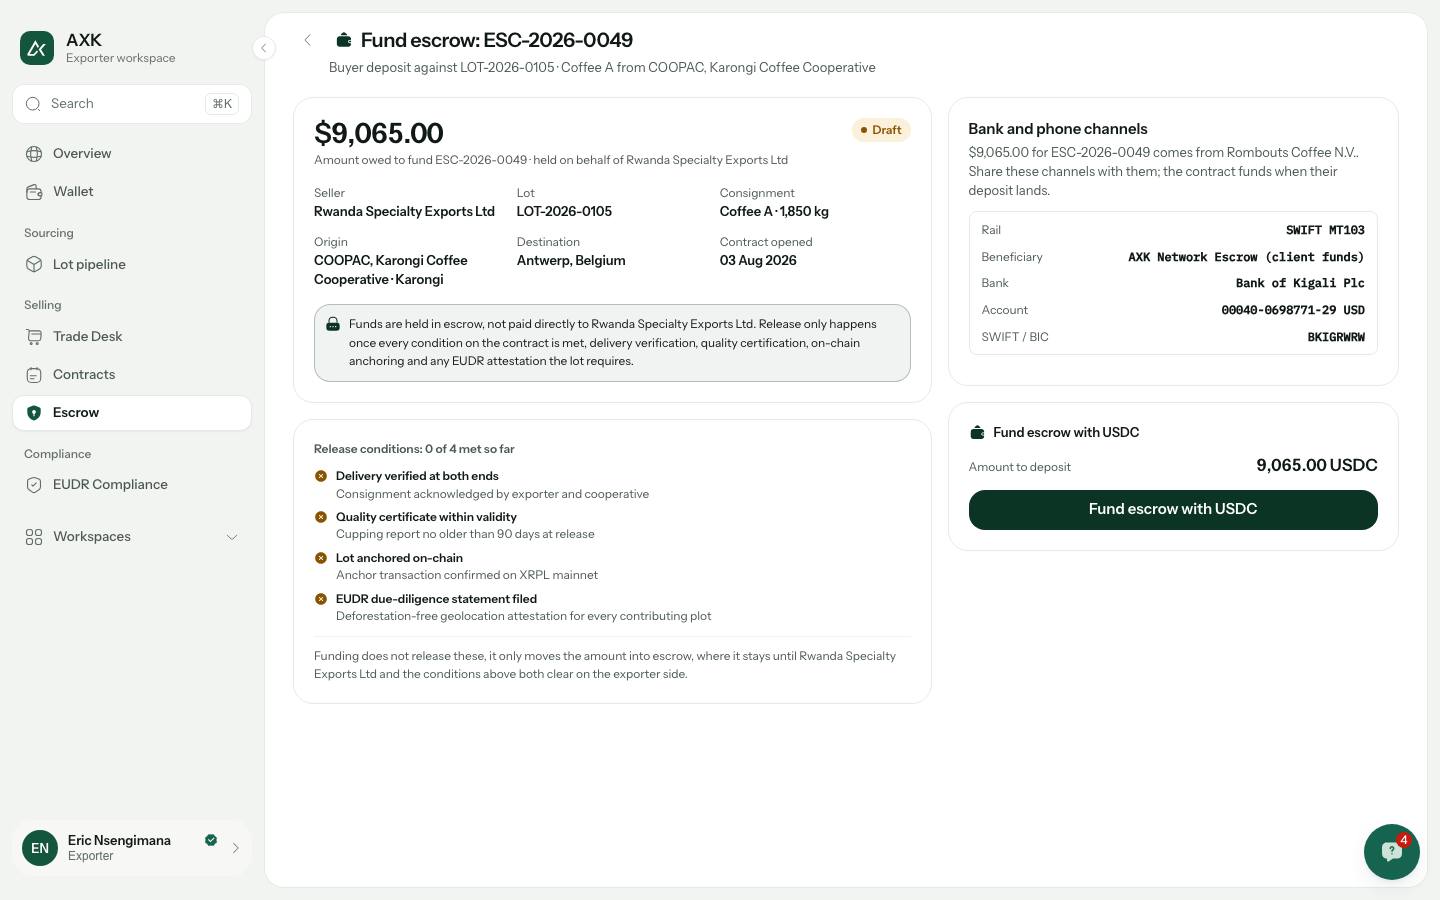
Task: Collapse the sidebar with the chevron button
Action: pos(264,48)
